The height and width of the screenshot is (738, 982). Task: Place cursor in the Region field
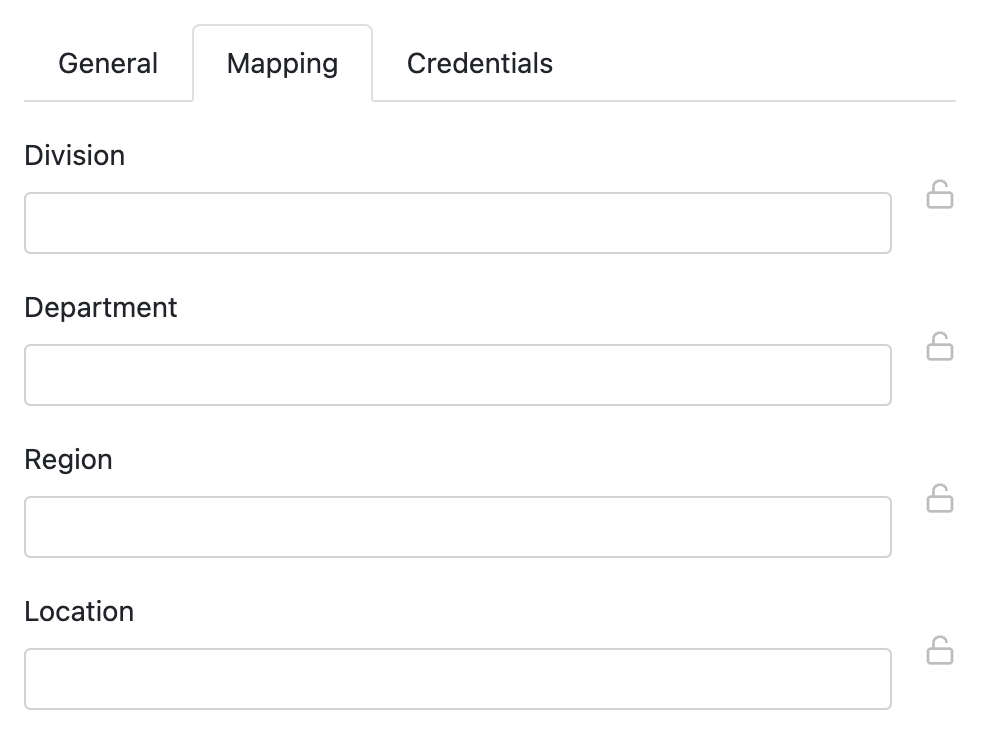[457, 527]
